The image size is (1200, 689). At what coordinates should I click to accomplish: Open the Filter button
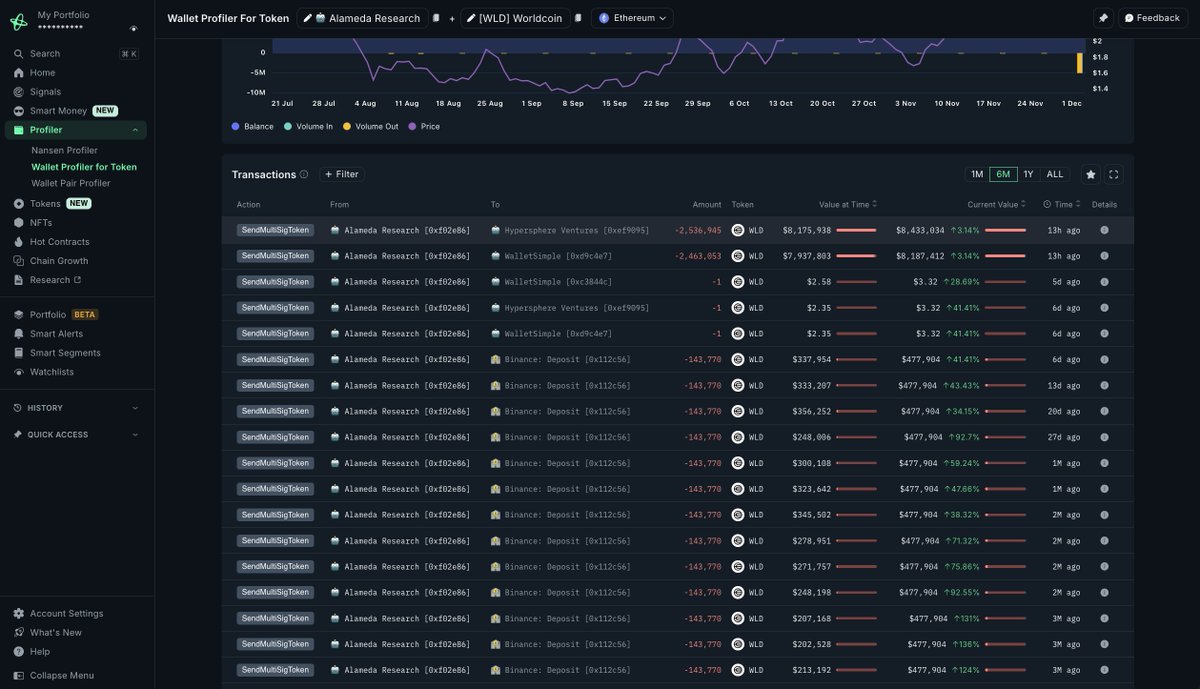click(x=342, y=174)
